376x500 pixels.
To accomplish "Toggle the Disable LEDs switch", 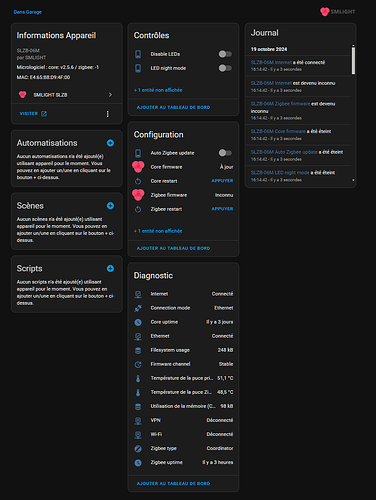I will 225,54.
